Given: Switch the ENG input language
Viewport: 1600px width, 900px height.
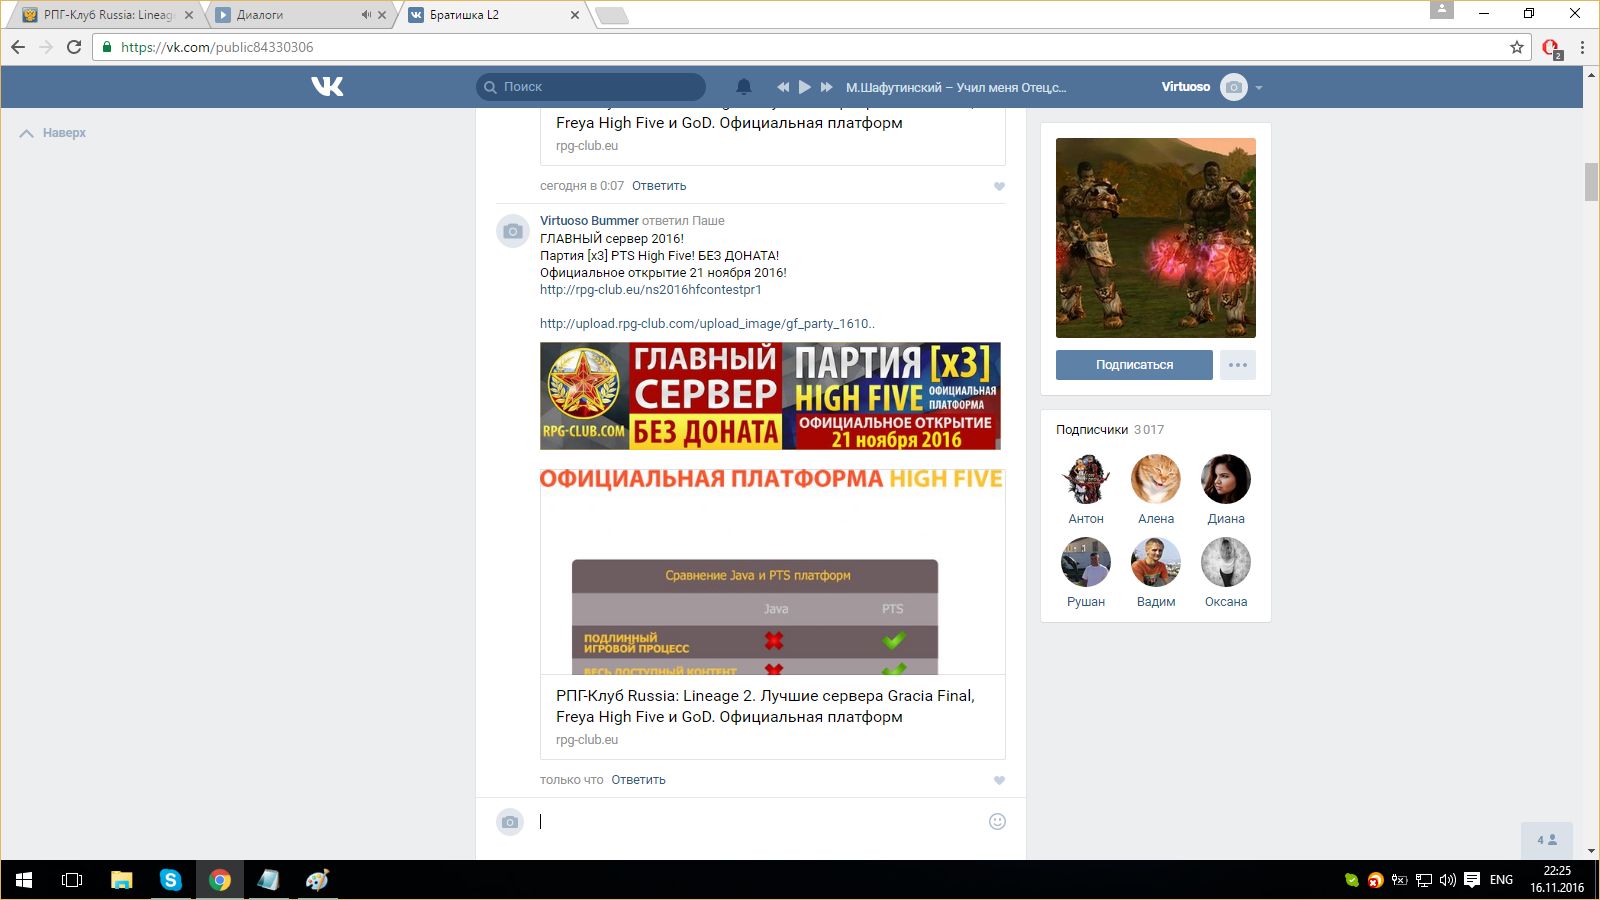Looking at the screenshot, I should (x=1501, y=880).
